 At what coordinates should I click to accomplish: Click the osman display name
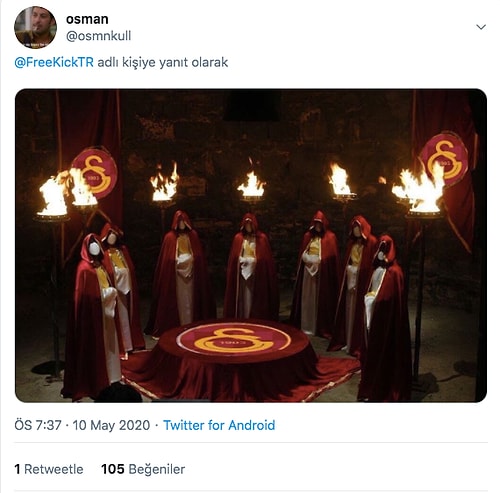(87, 19)
